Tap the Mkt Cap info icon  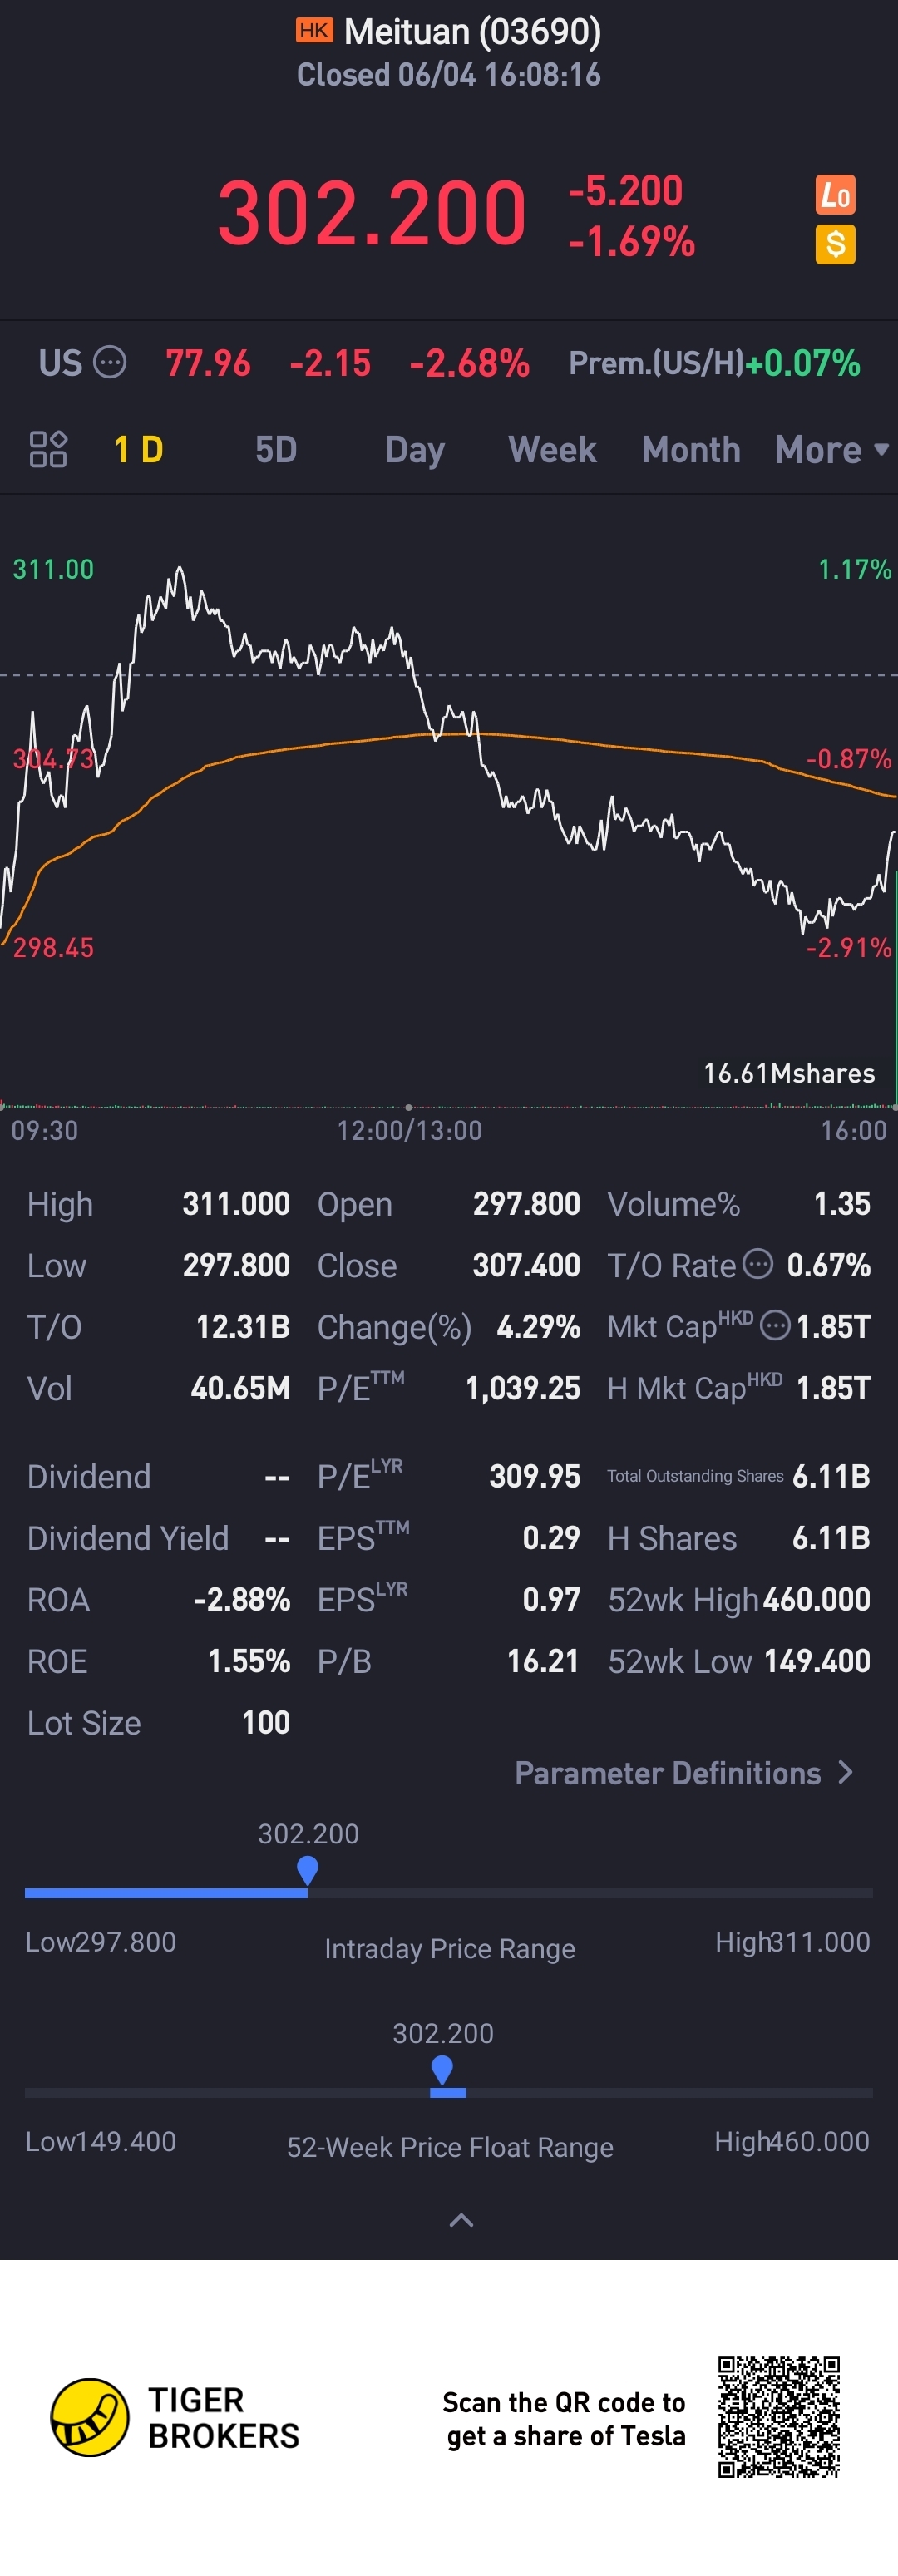[x=774, y=1326]
